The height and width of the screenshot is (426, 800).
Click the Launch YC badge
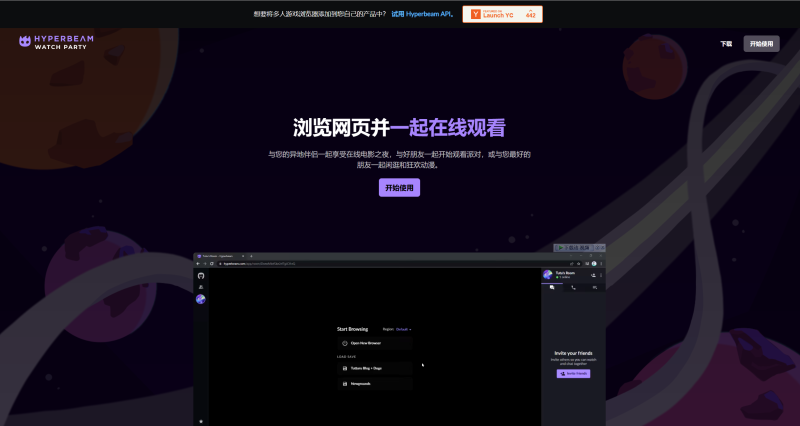click(503, 14)
